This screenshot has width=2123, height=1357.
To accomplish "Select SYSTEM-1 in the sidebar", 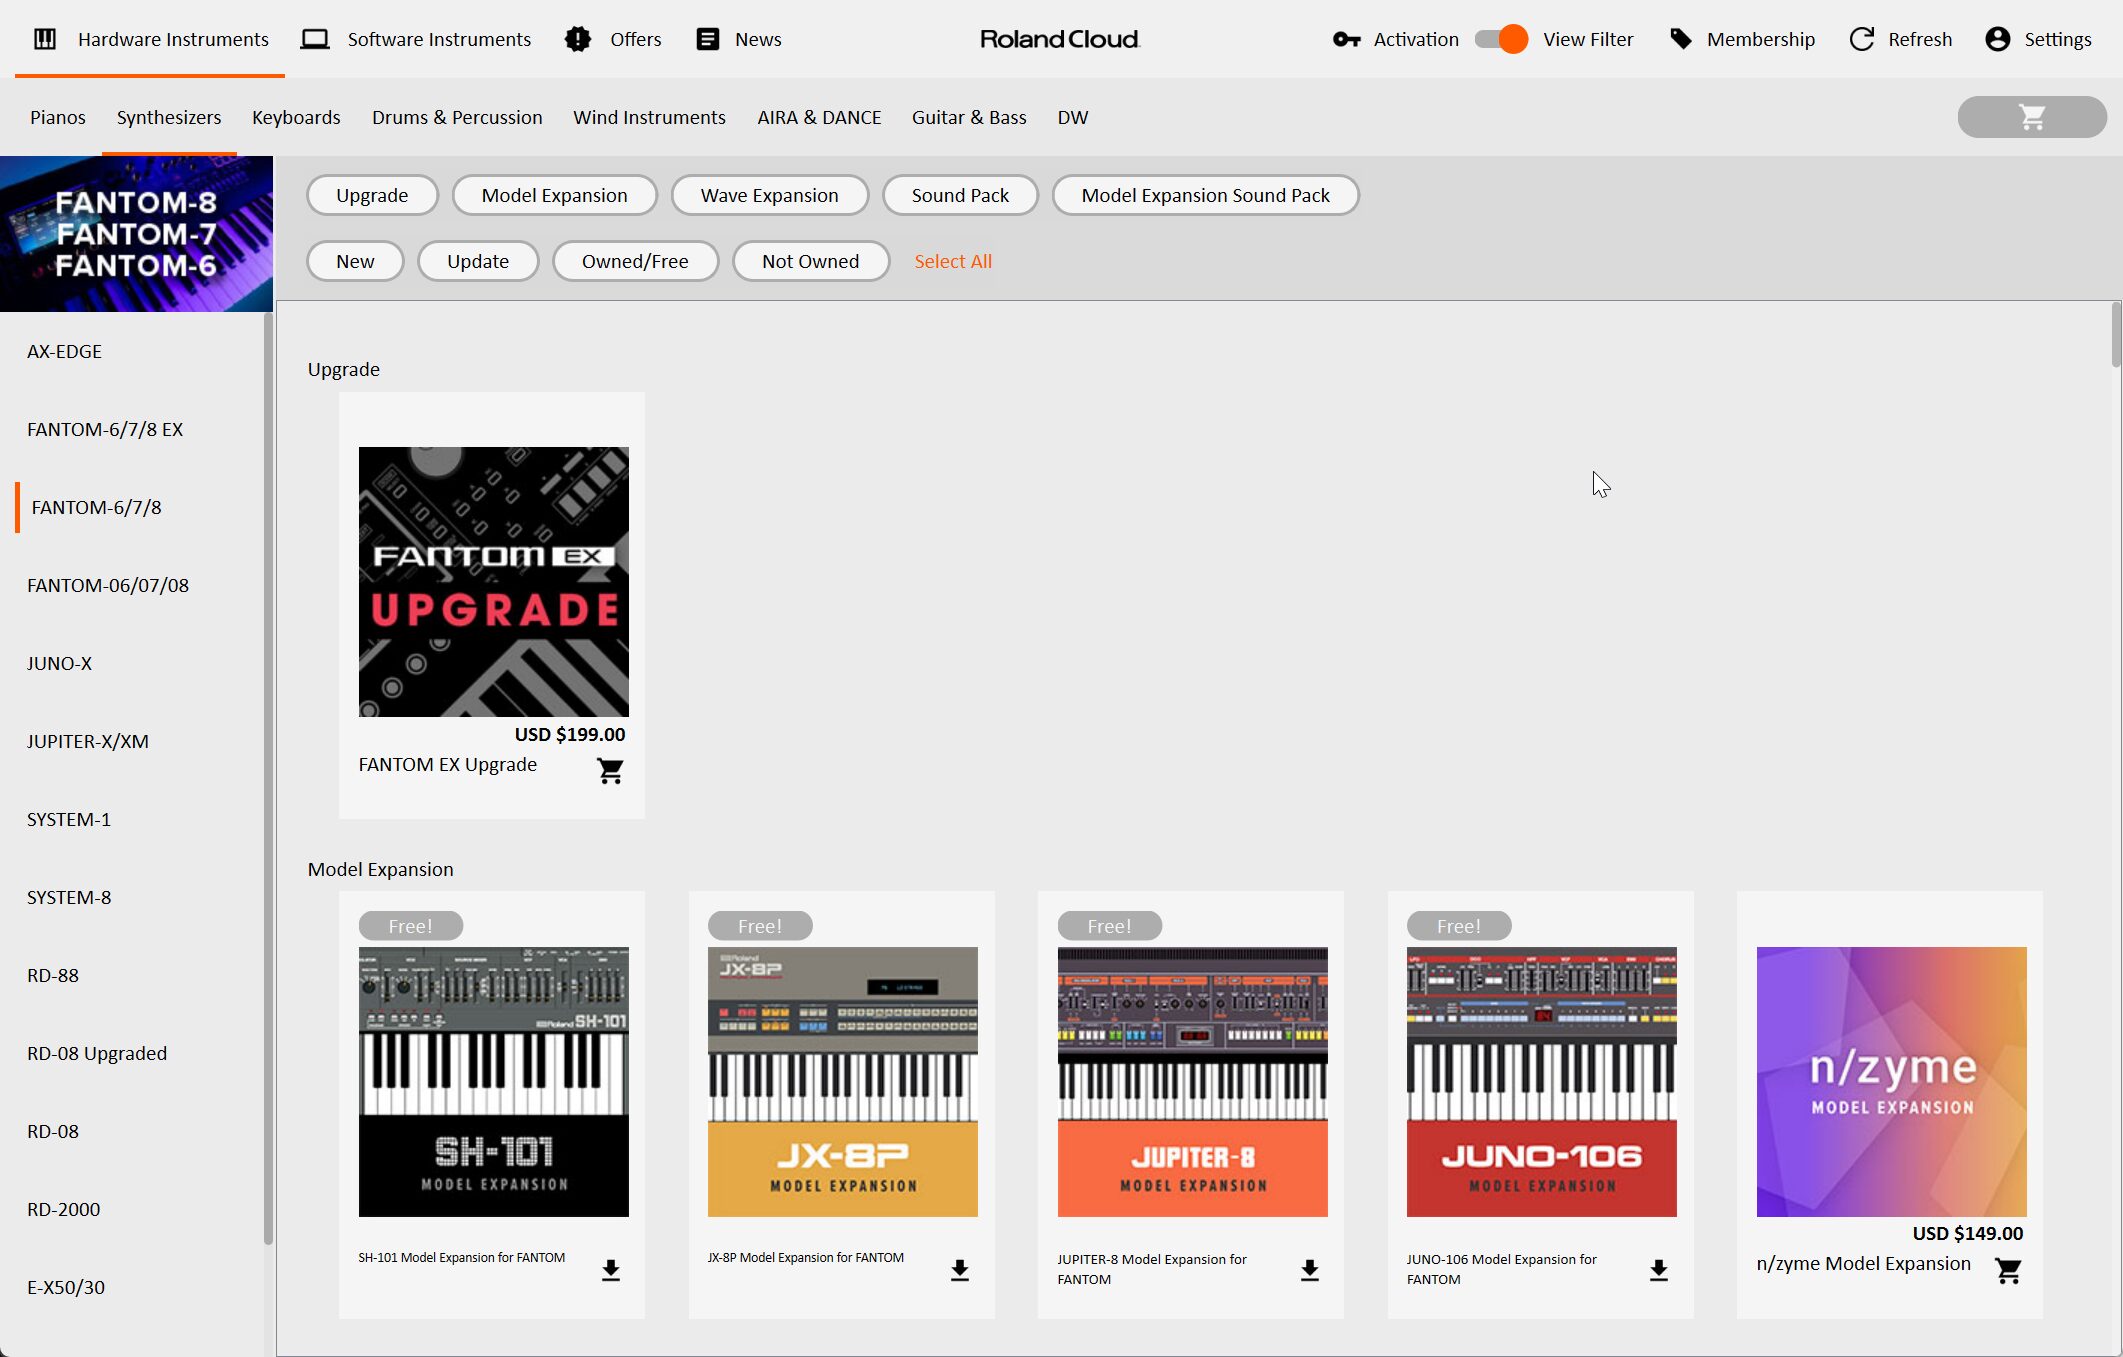I will point(69,819).
